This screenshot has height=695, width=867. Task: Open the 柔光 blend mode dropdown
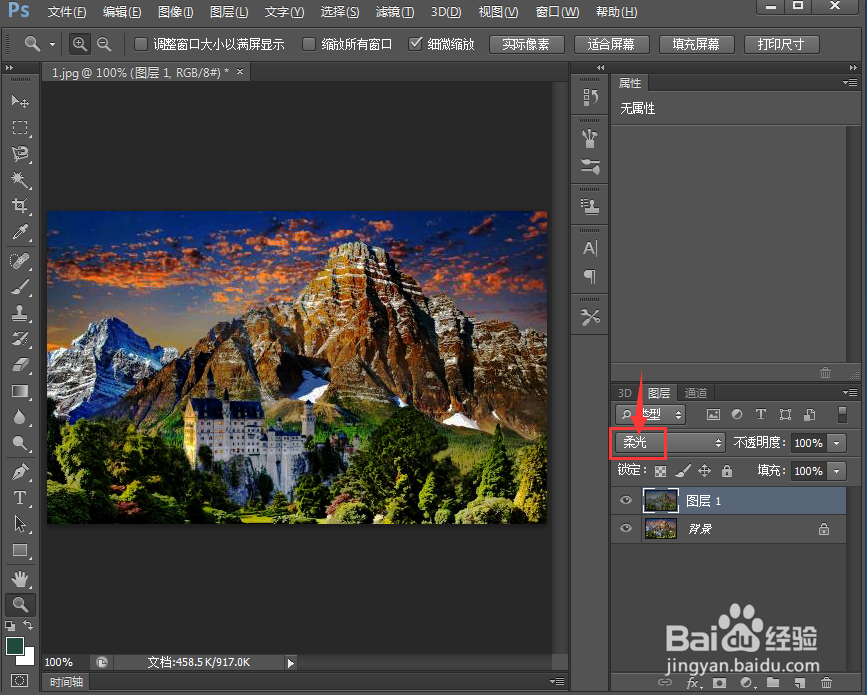point(670,442)
